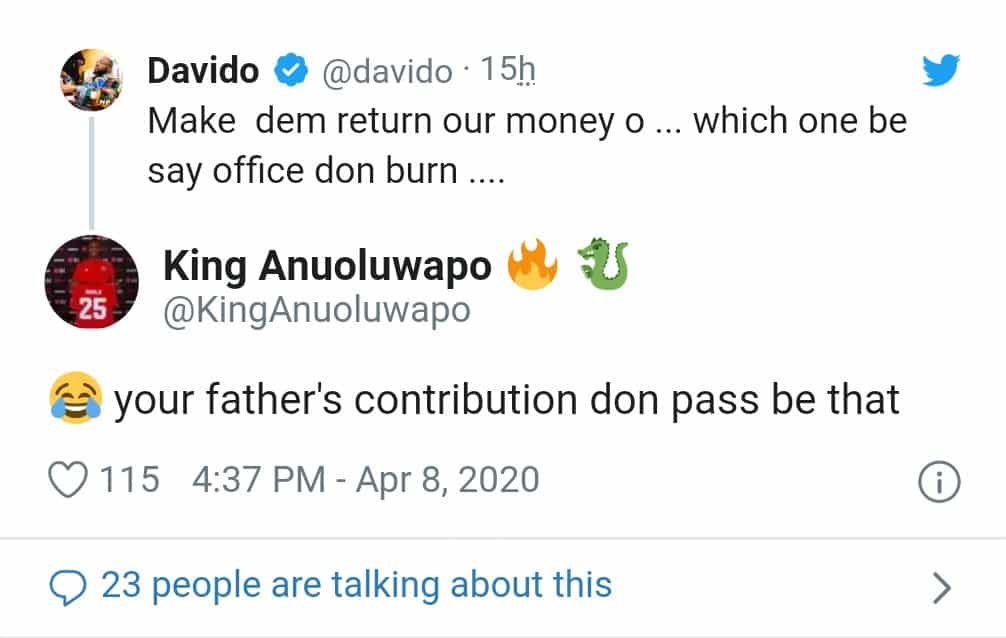The width and height of the screenshot is (1006, 638).
Task: Click the reply speech bubble icon
Action: coord(69,585)
